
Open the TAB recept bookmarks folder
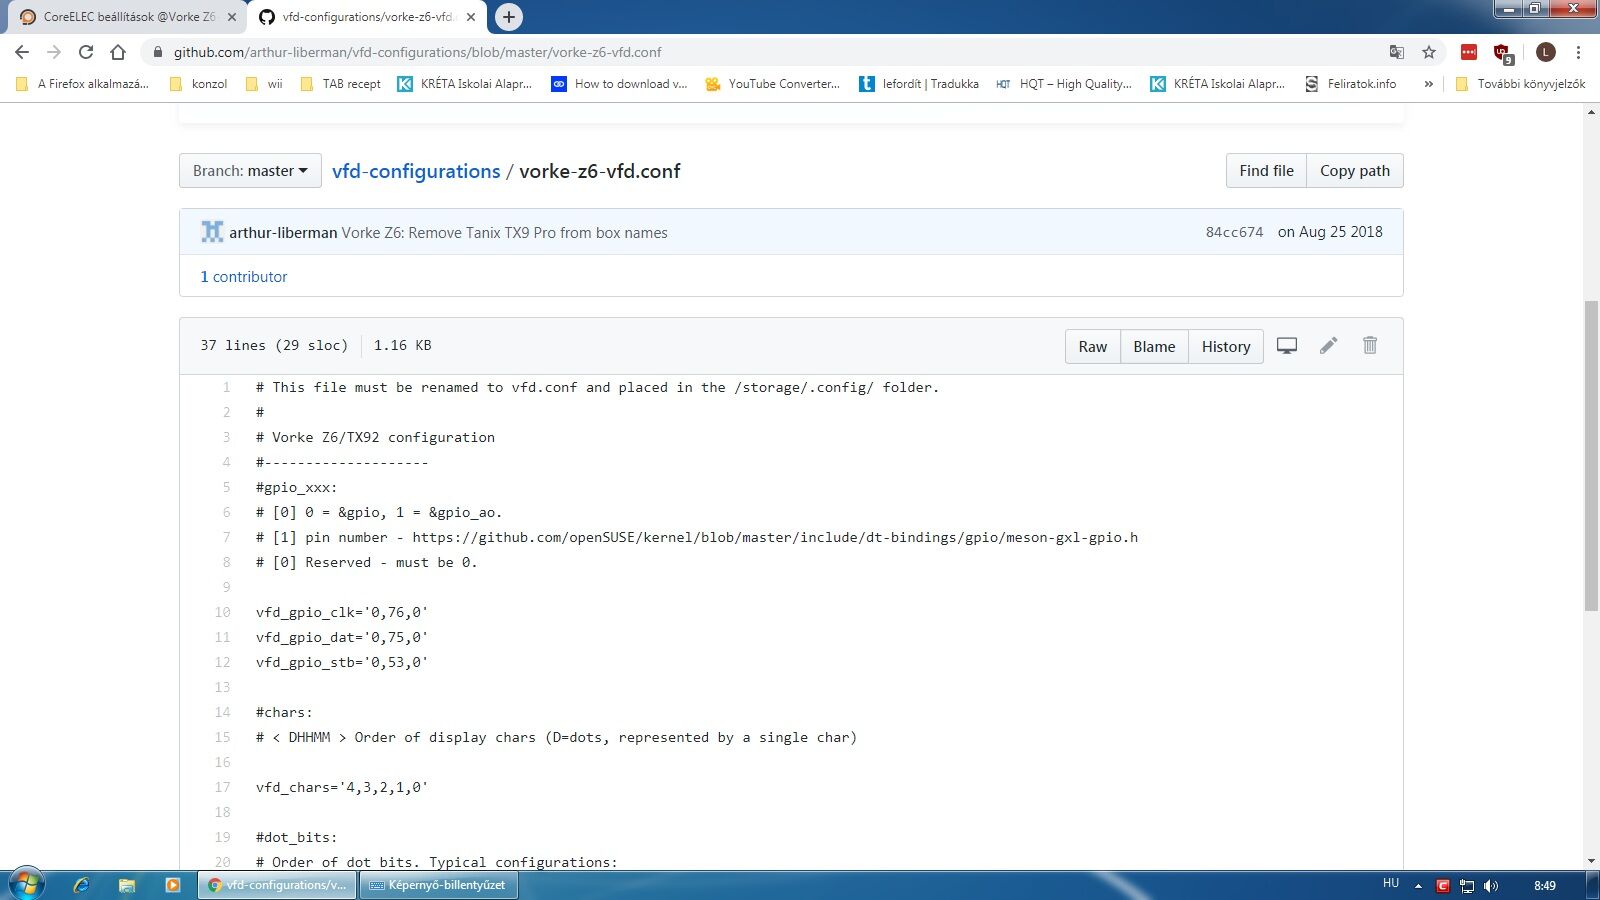[340, 84]
